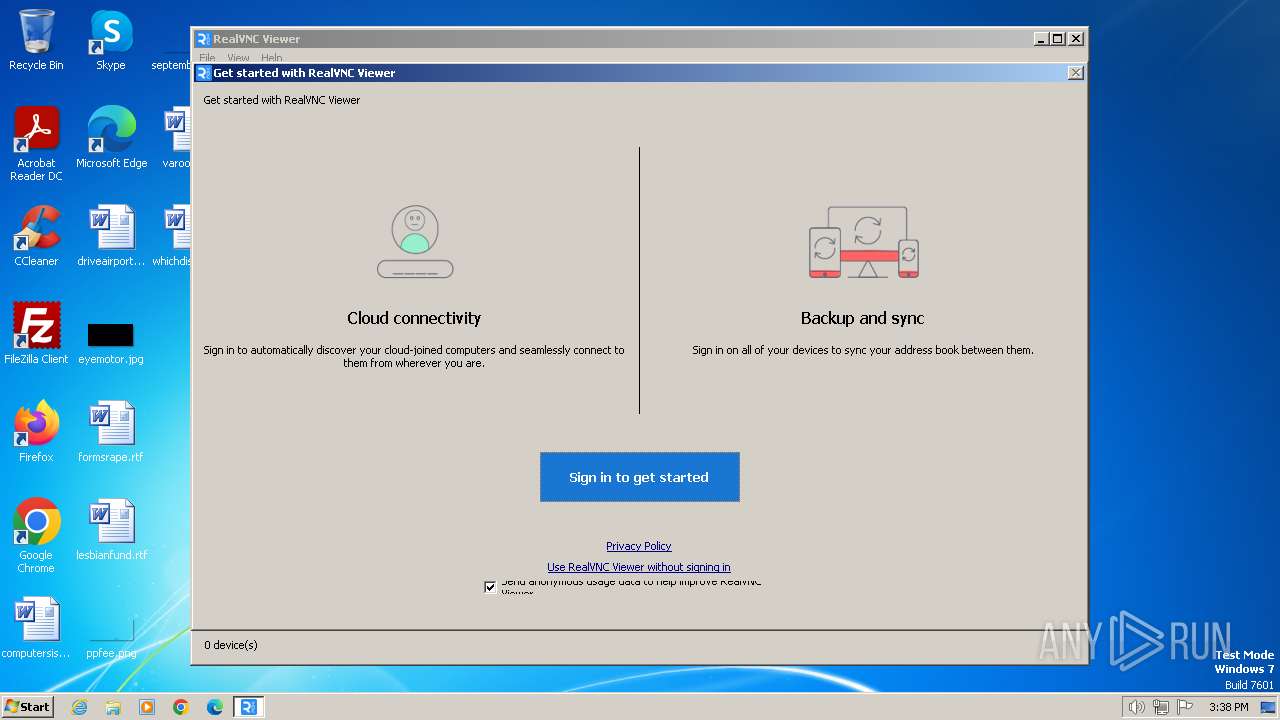Screen dimensions: 1280x720
Task: Minimize the RealVNC Viewer window
Action: (1041, 39)
